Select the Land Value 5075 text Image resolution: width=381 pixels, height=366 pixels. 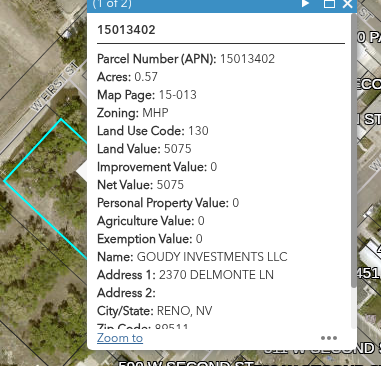(x=144, y=149)
